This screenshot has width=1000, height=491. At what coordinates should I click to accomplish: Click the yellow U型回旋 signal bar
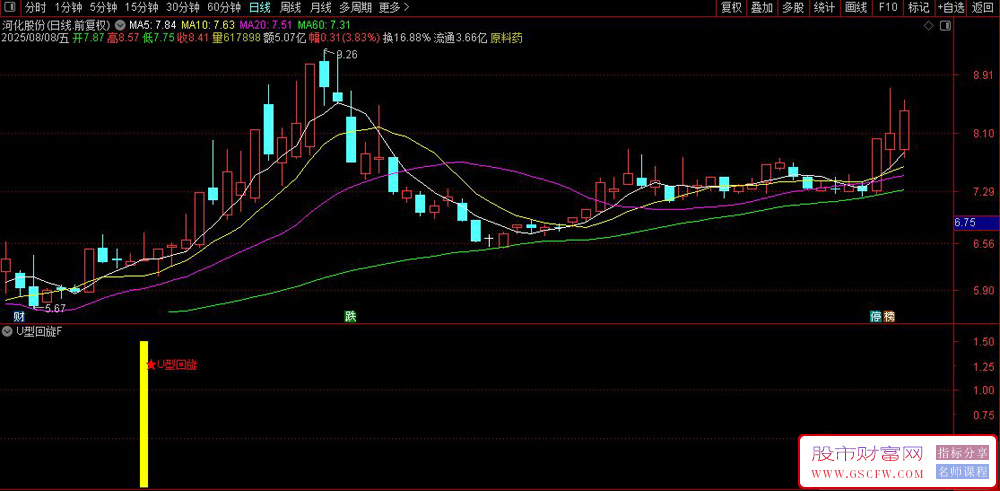144,414
